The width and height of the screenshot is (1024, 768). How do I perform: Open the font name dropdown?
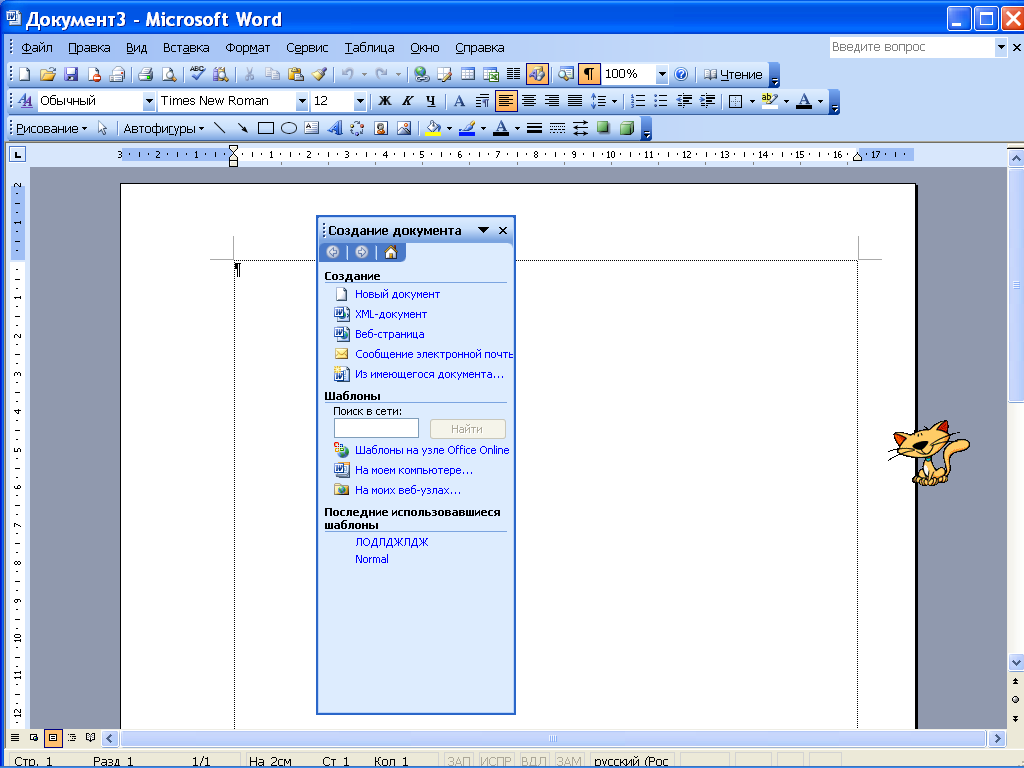pos(301,101)
